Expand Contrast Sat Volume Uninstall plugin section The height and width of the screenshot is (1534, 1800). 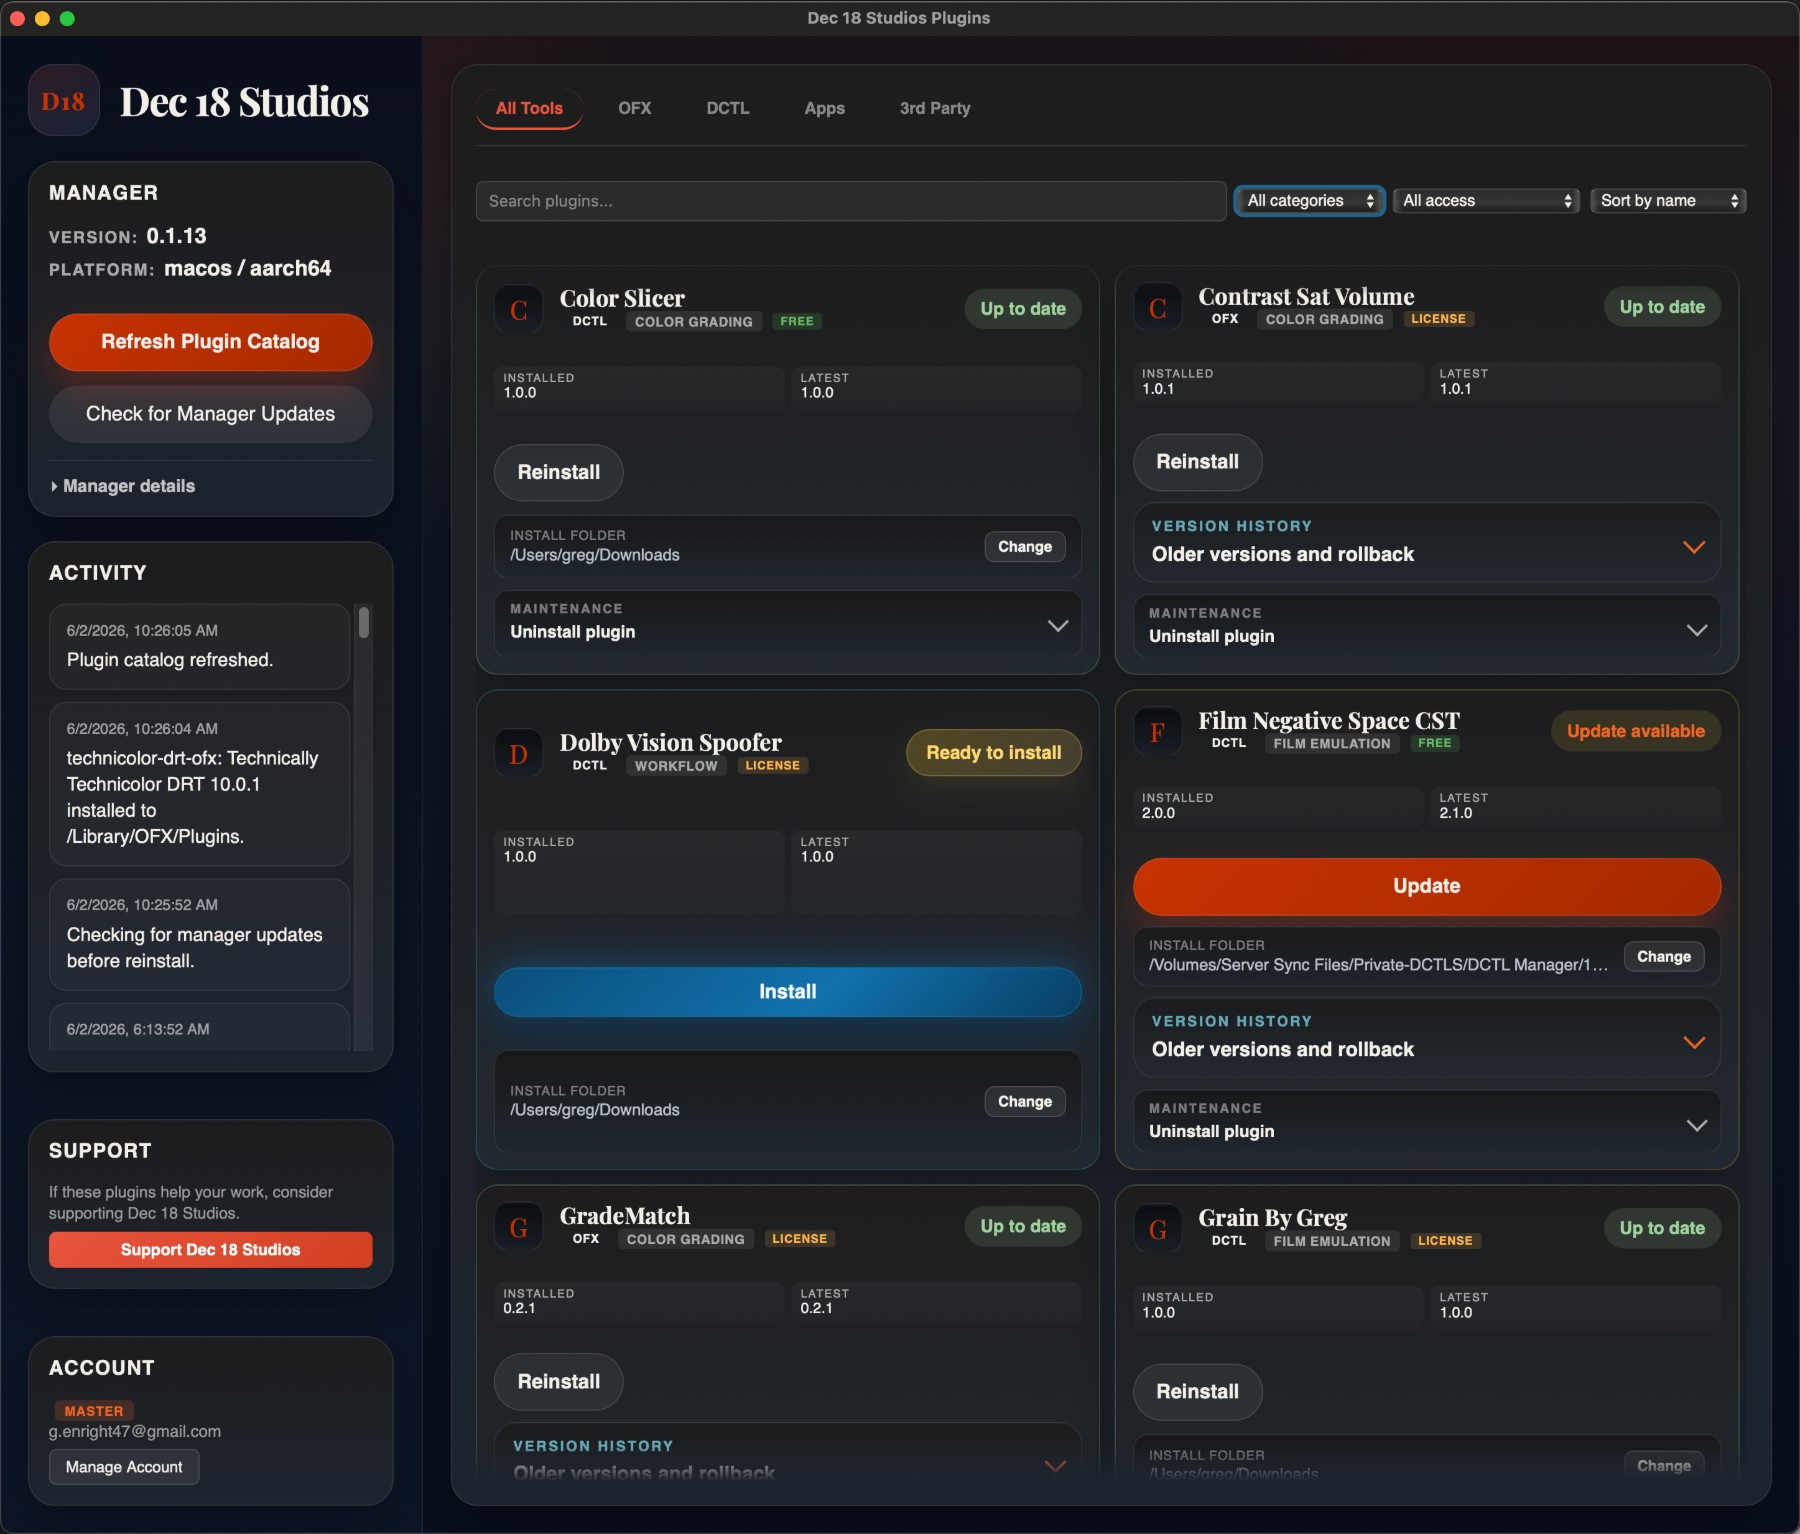[x=1426, y=627]
